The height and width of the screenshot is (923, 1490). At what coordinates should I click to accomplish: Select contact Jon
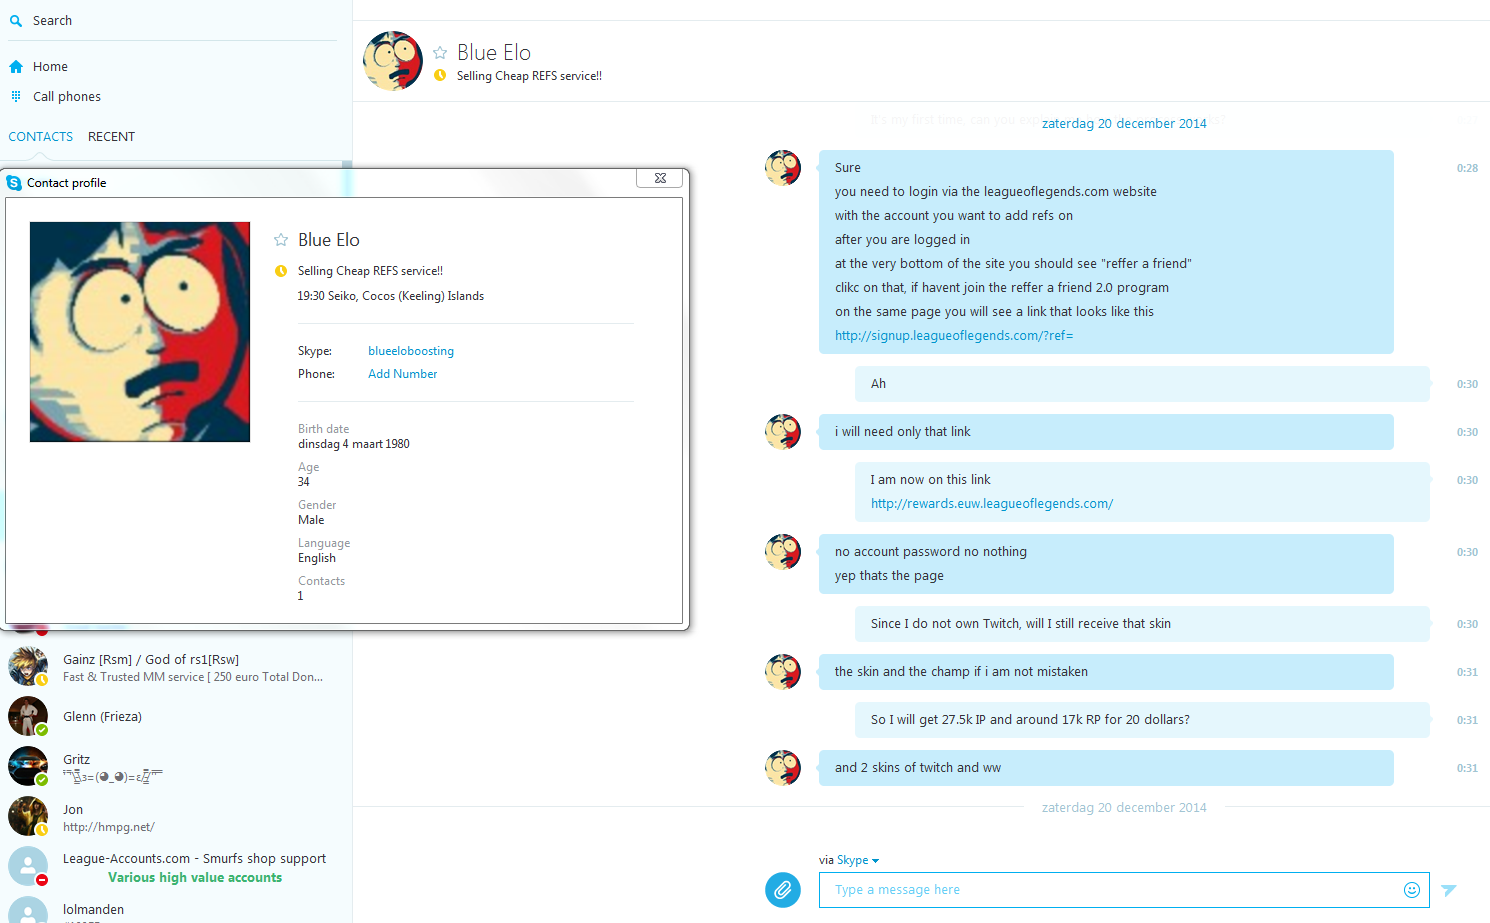click(176, 817)
